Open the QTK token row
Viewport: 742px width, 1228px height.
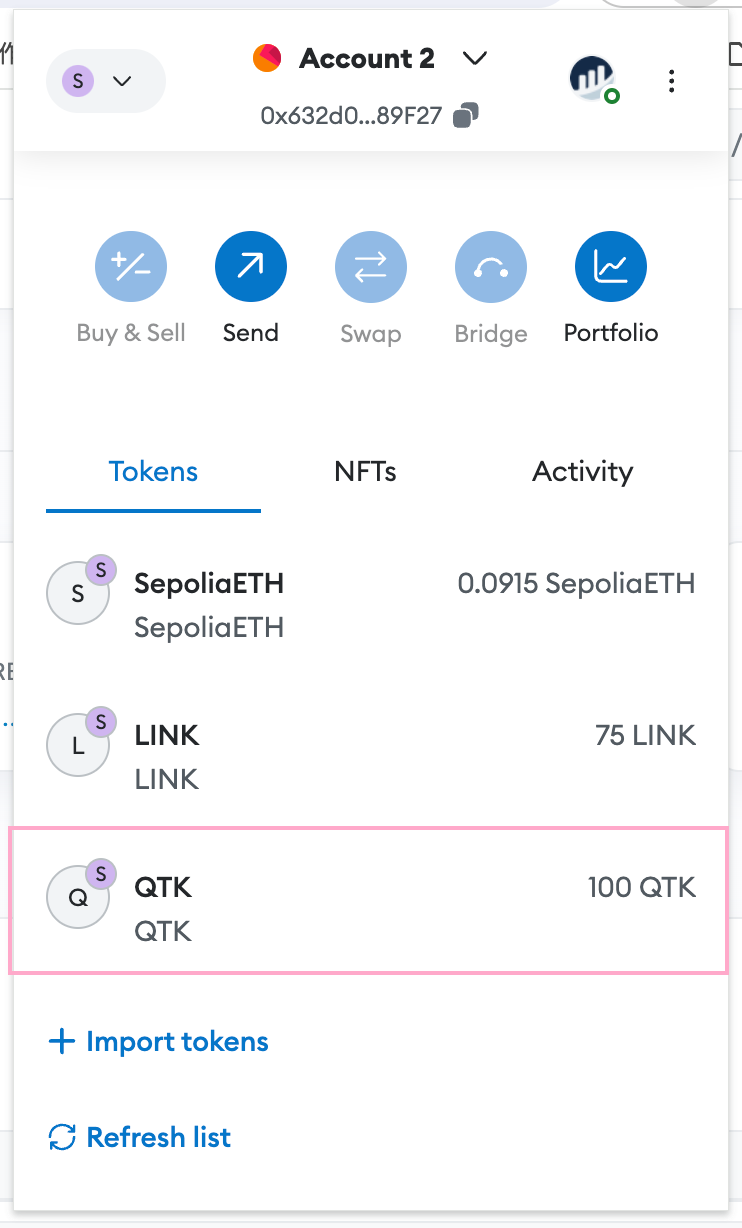click(x=368, y=900)
